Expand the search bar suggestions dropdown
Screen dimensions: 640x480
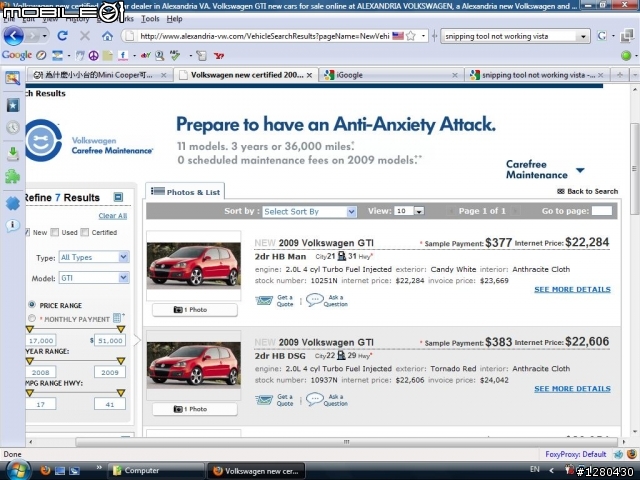pos(583,36)
